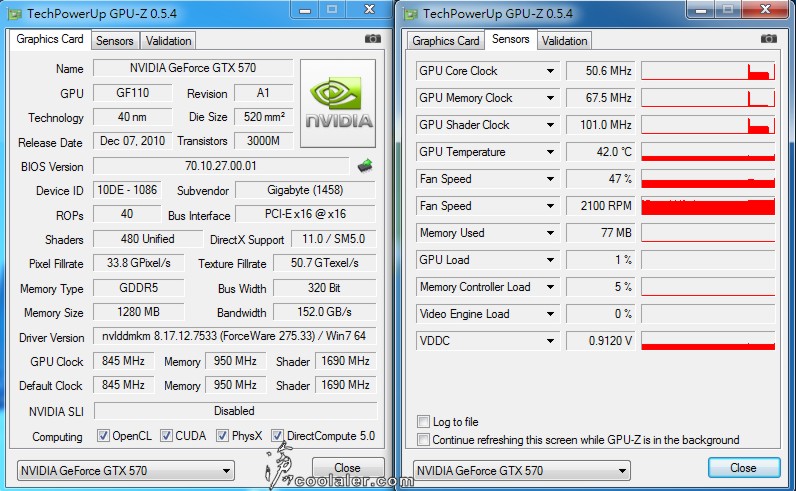Viewport: 796px width, 491px height.
Task: Click the Bus Interface field PCI-E x16
Action: point(305,214)
